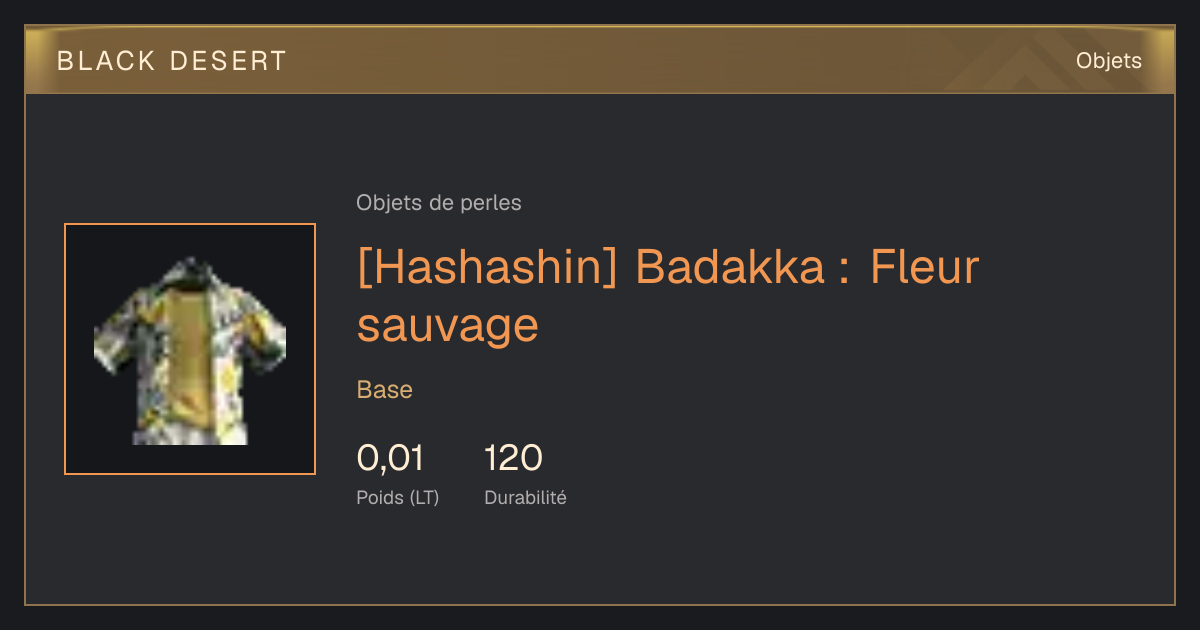Open the Objets link in the header
Image resolution: width=1200 pixels, height=630 pixels.
pyautogui.click(x=1108, y=61)
